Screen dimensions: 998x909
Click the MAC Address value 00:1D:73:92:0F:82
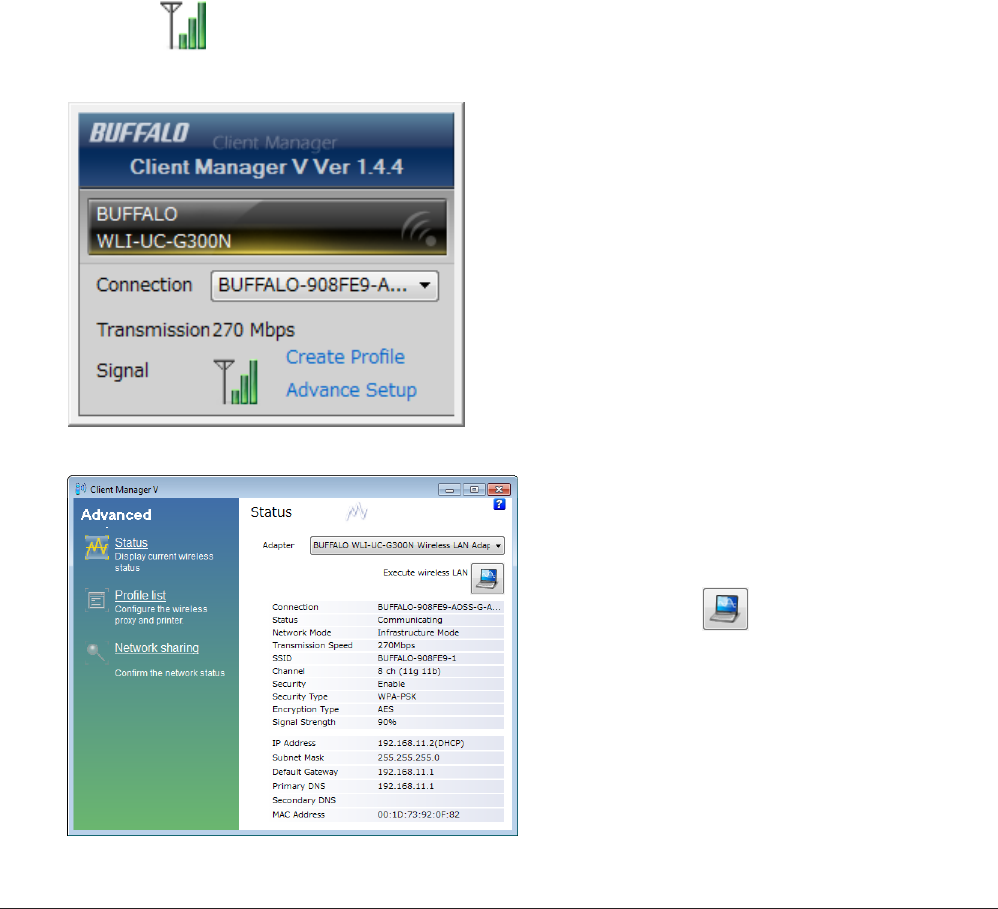[418, 815]
